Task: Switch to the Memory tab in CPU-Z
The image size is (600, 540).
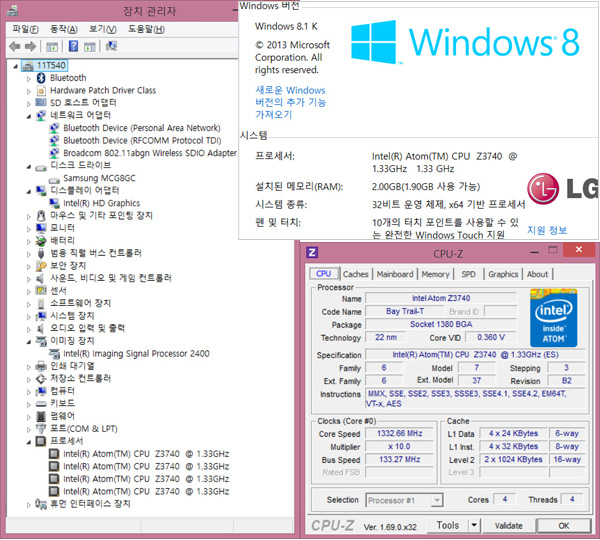Action: (x=435, y=274)
